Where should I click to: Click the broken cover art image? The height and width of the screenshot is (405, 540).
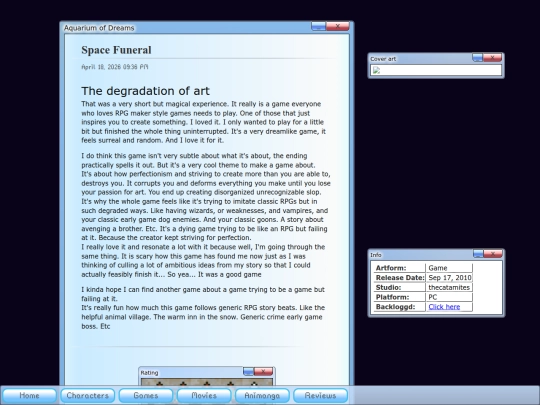(x=376, y=70)
